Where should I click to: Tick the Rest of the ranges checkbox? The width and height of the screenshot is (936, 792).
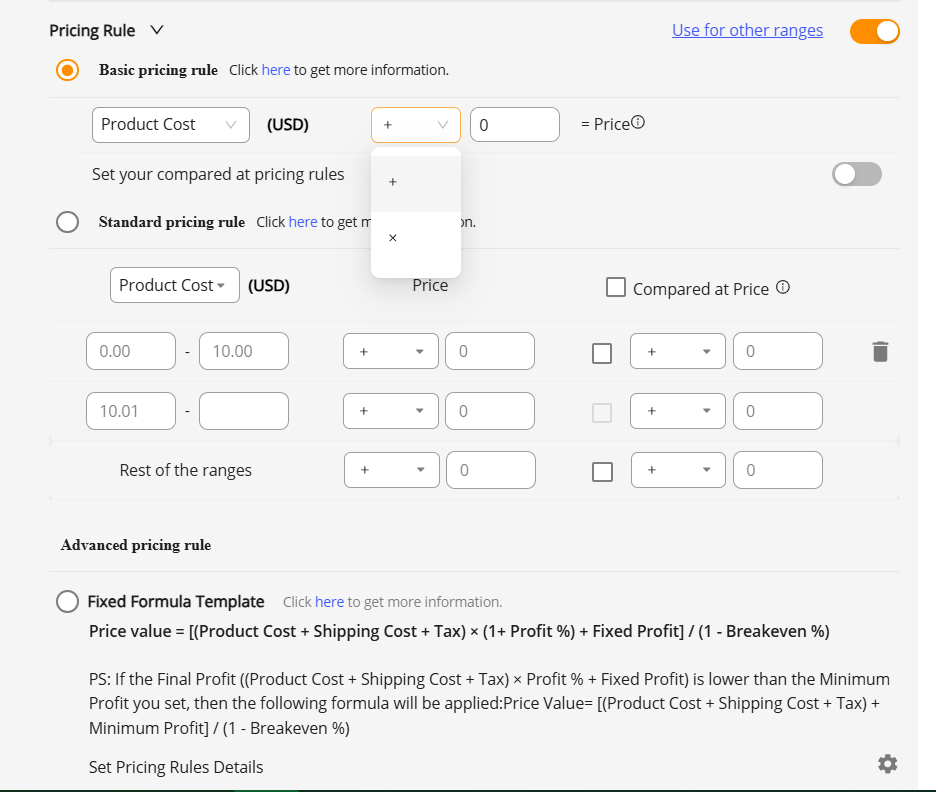(x=602, y=471)
